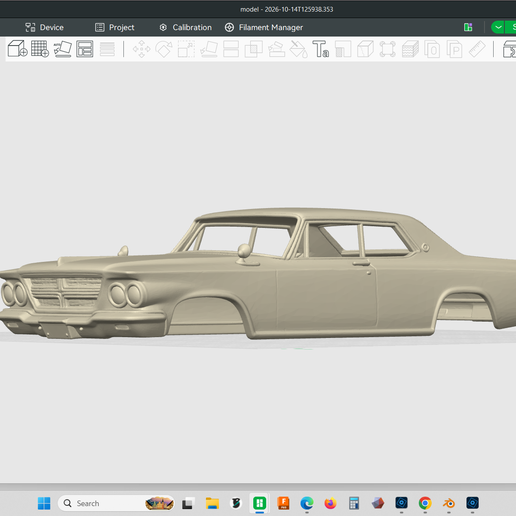Select the Rotate tool
516x516 pixels.
click(164, 49)
